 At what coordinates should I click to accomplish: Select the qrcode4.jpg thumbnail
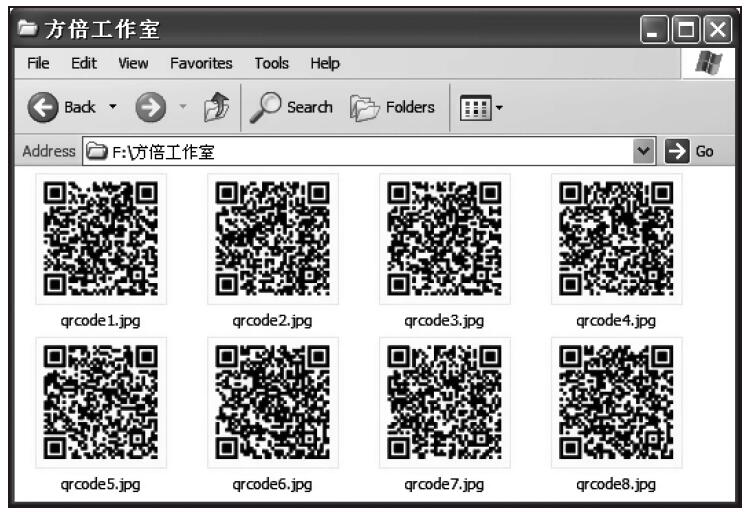[616, 238]
